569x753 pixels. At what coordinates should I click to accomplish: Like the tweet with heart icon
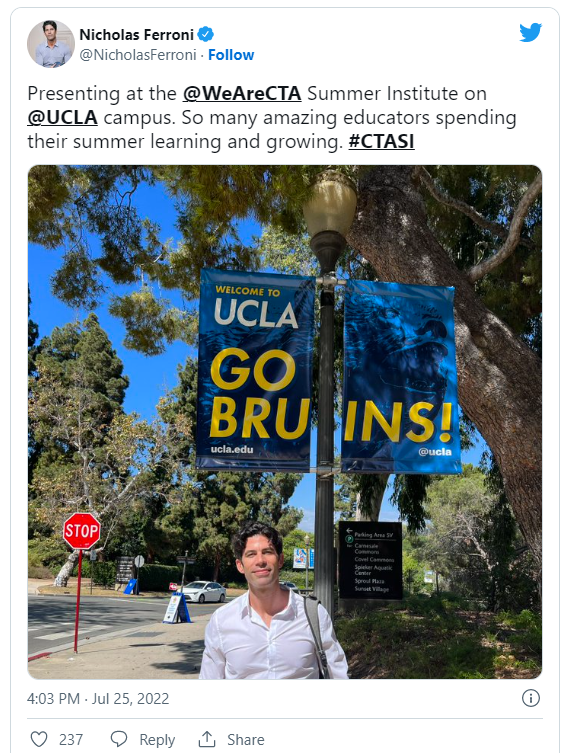coord(39,739)
